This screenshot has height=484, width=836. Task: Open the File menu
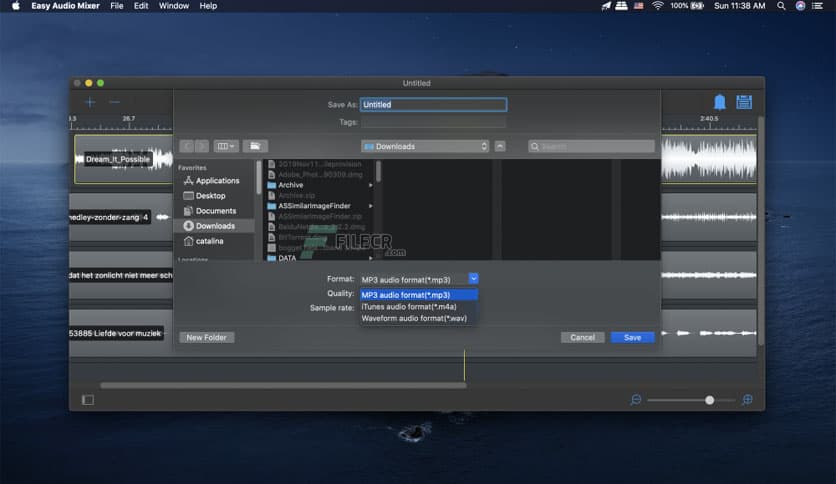coord(117,6)
